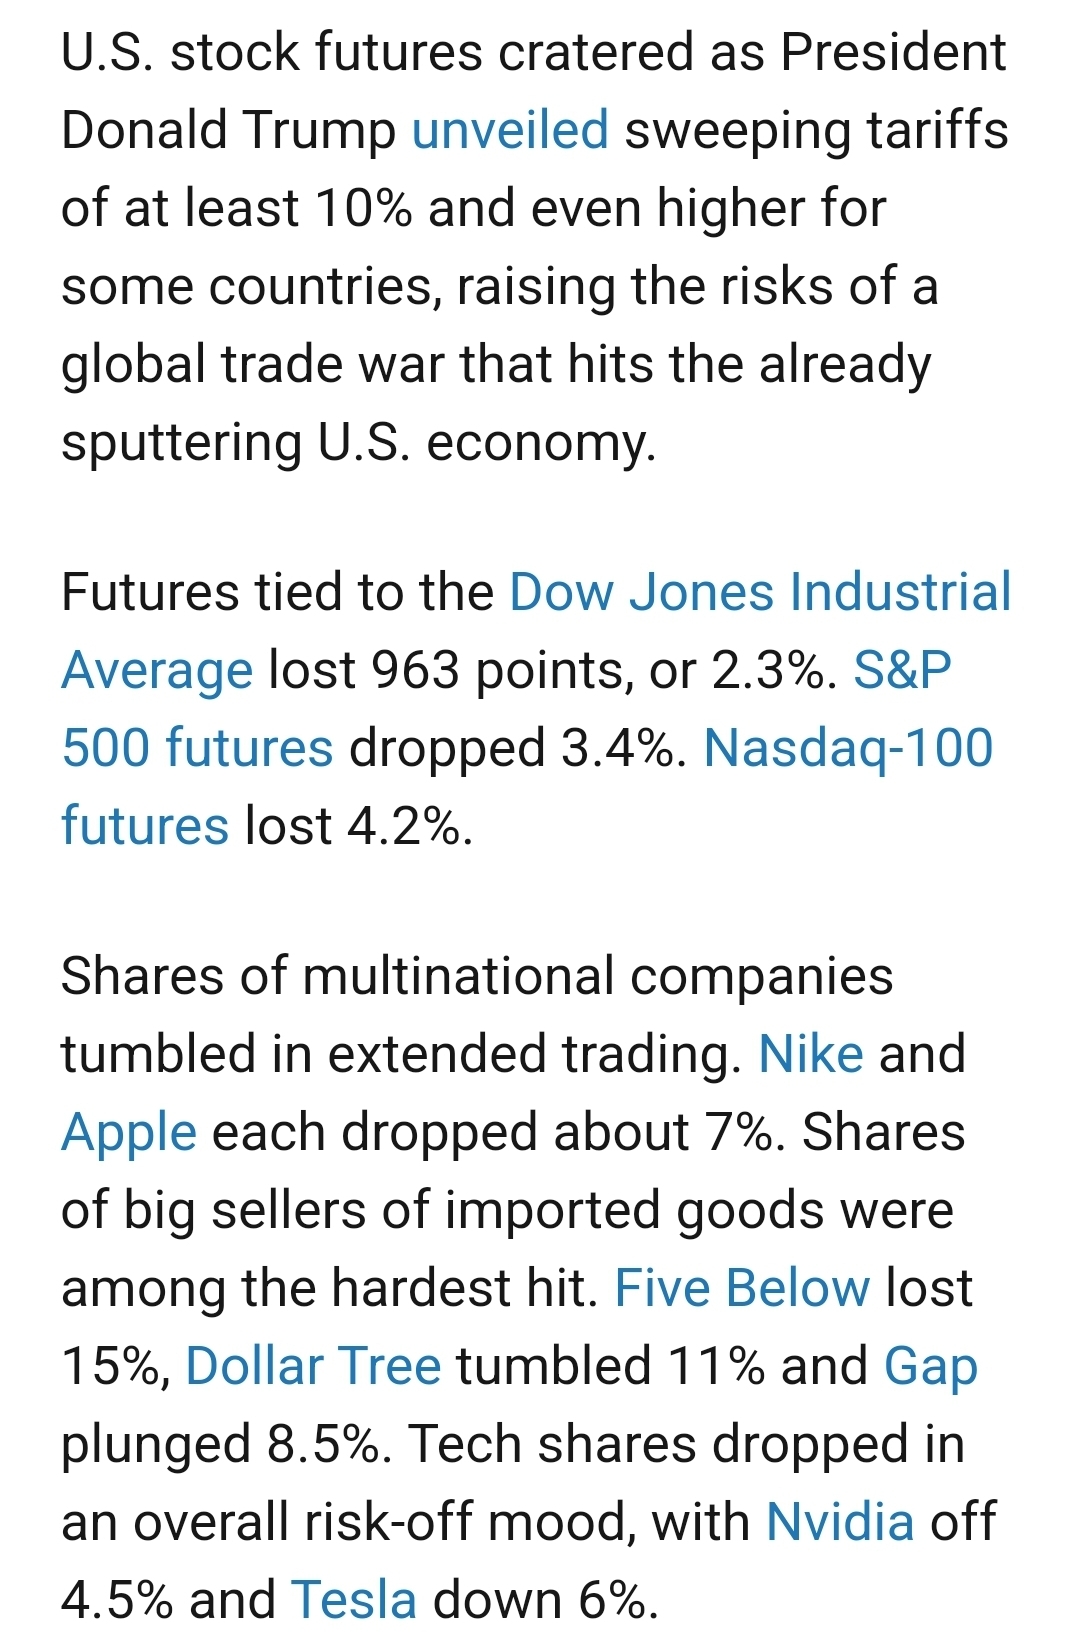Open the Nvidia stock link
Image resolution: width=1080 pixels, height=1643 pixels.
pos(839,1522)
